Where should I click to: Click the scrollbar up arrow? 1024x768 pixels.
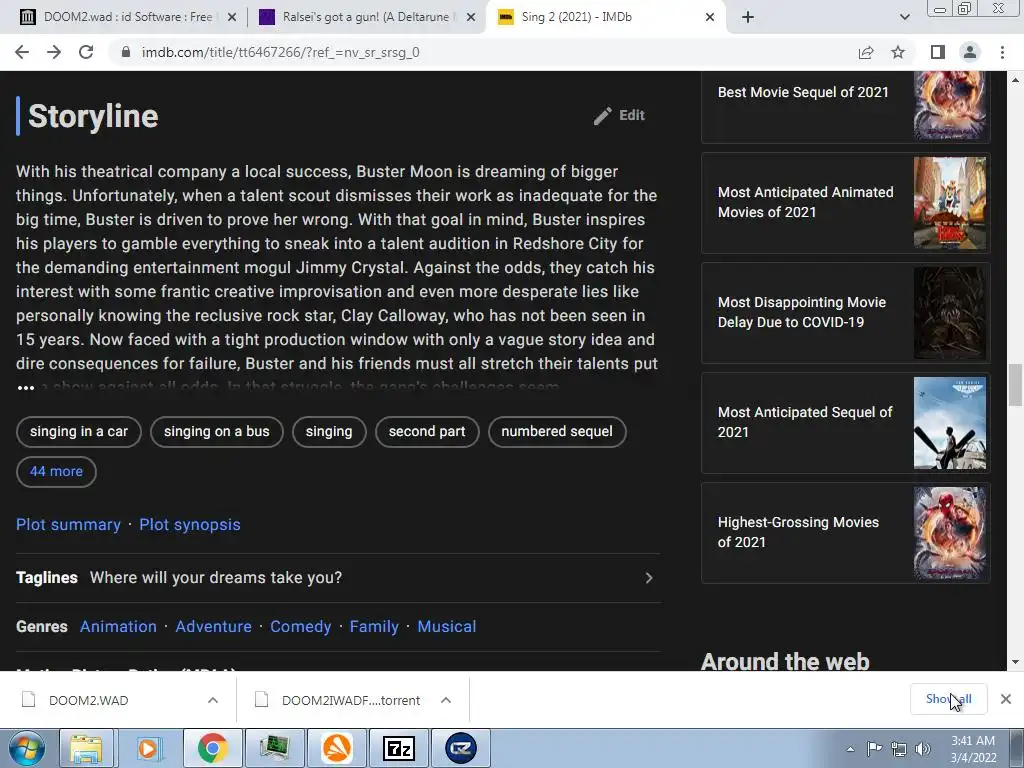coord(1015,80)
